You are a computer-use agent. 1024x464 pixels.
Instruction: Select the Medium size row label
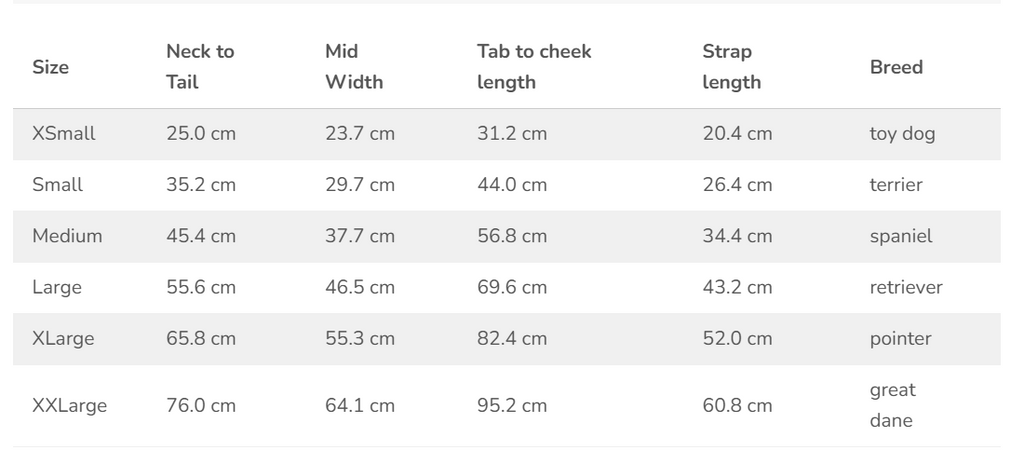[67, 236]
